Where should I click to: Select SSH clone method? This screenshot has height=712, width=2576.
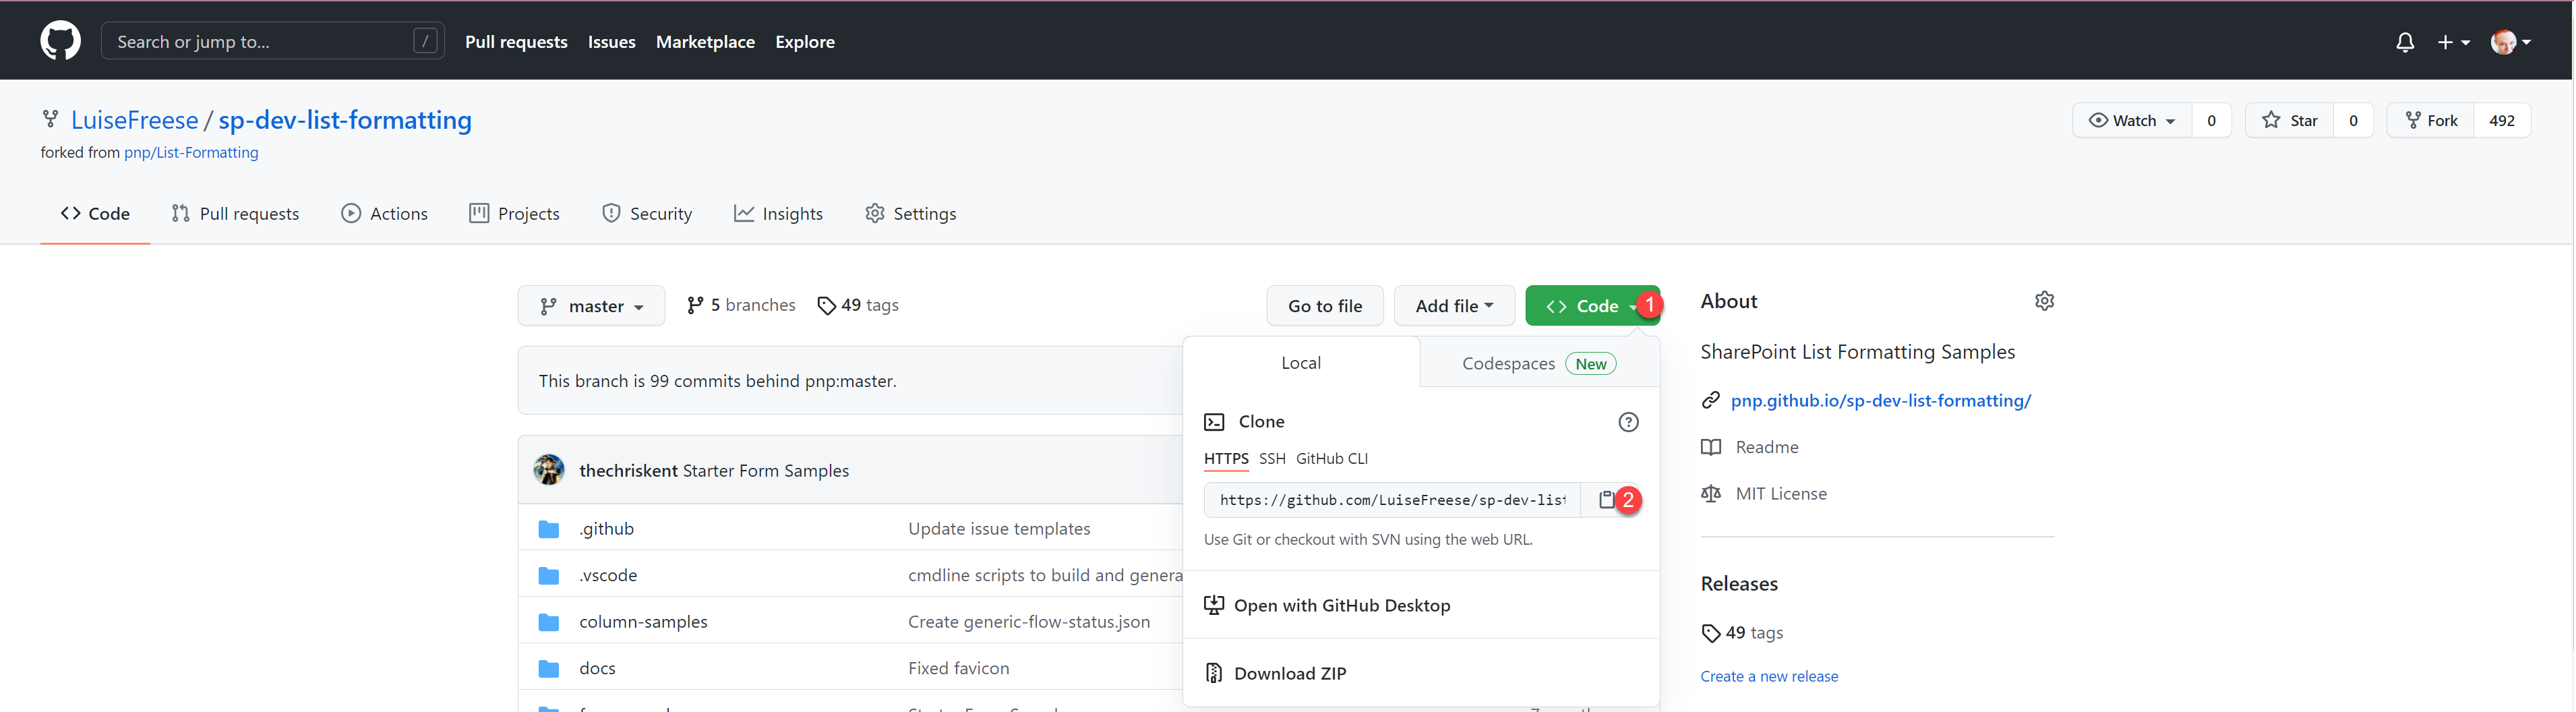pos(1272,458)
